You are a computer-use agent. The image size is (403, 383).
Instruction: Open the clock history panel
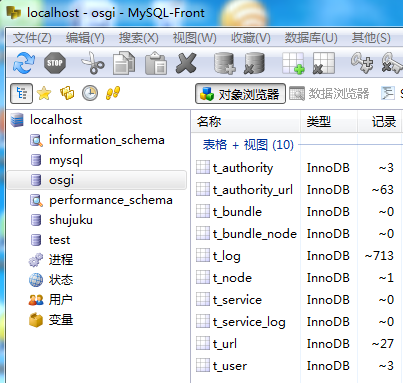(90, 93)
